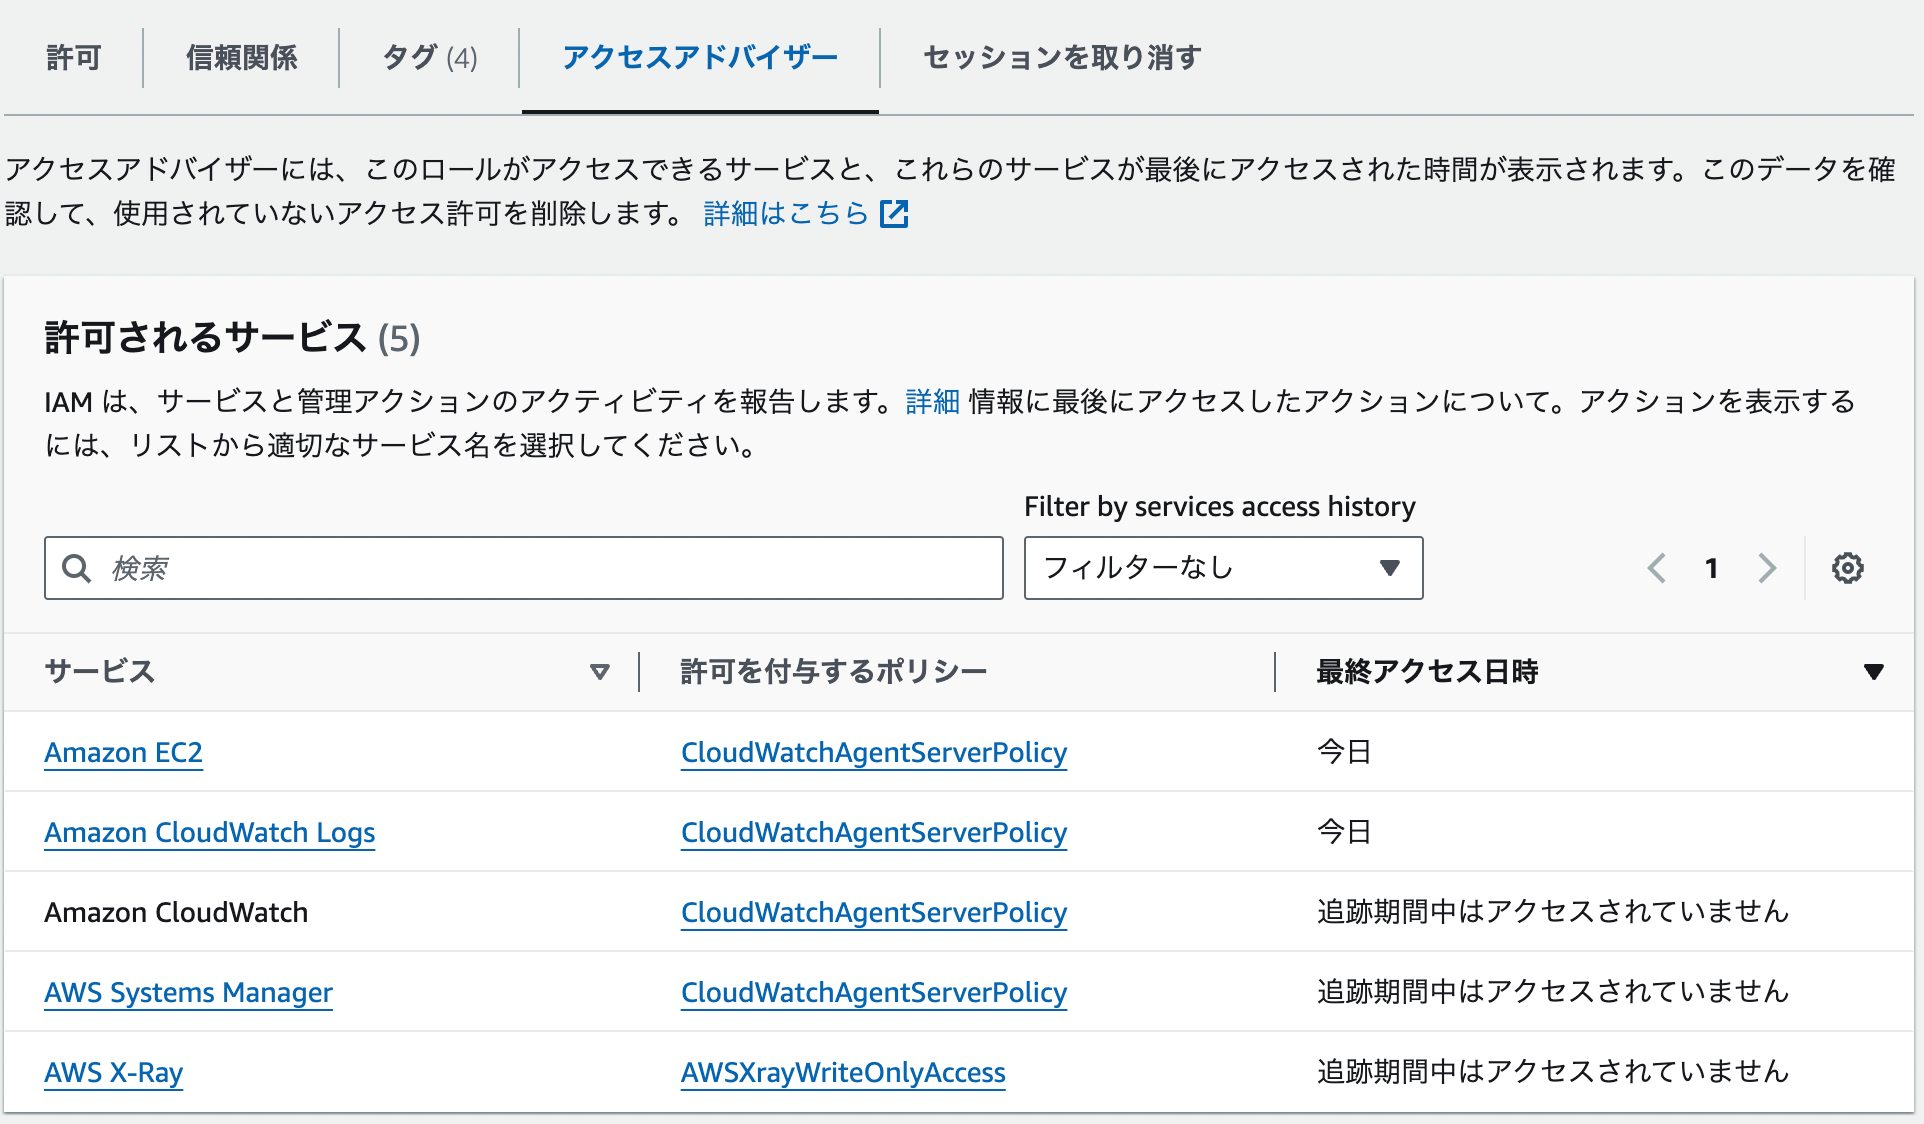Image resolution: width=1924 pixels, height=1124 pixels.
Task: Select the アクセスアドバイザー tab
Action: 700,58
